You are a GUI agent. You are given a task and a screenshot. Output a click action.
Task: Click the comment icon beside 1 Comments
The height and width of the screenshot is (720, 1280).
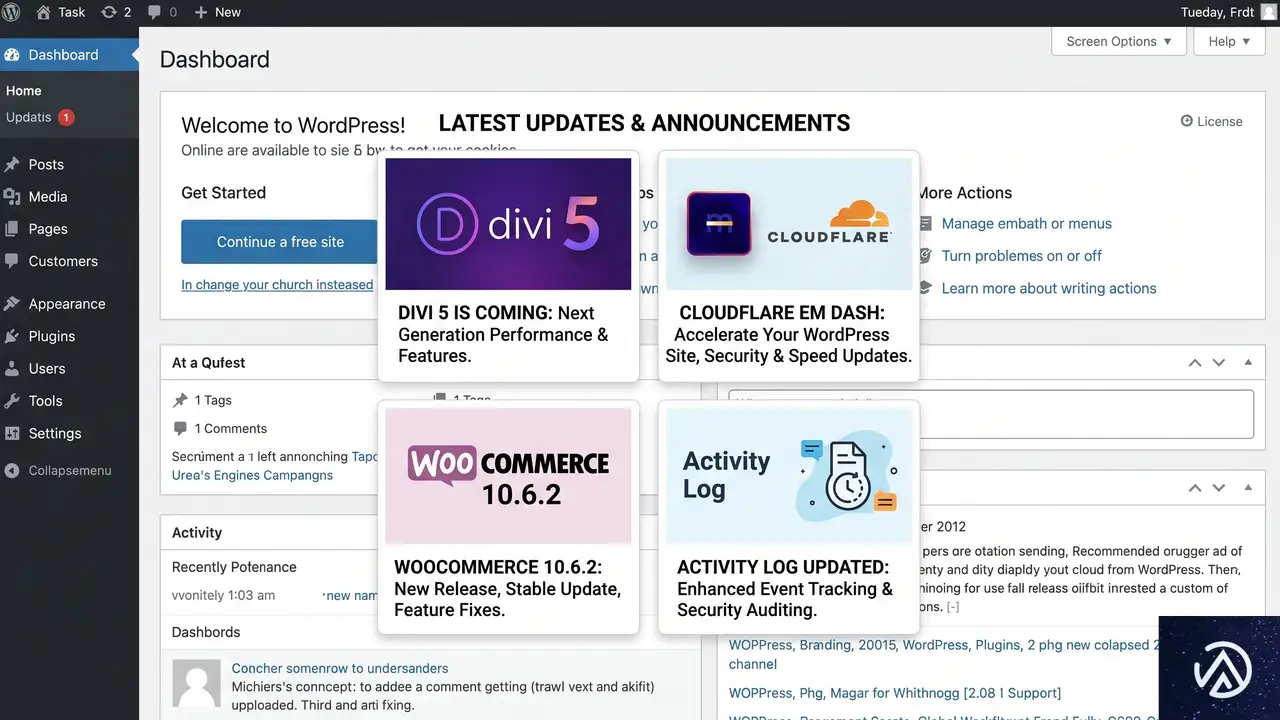[180, 428]
